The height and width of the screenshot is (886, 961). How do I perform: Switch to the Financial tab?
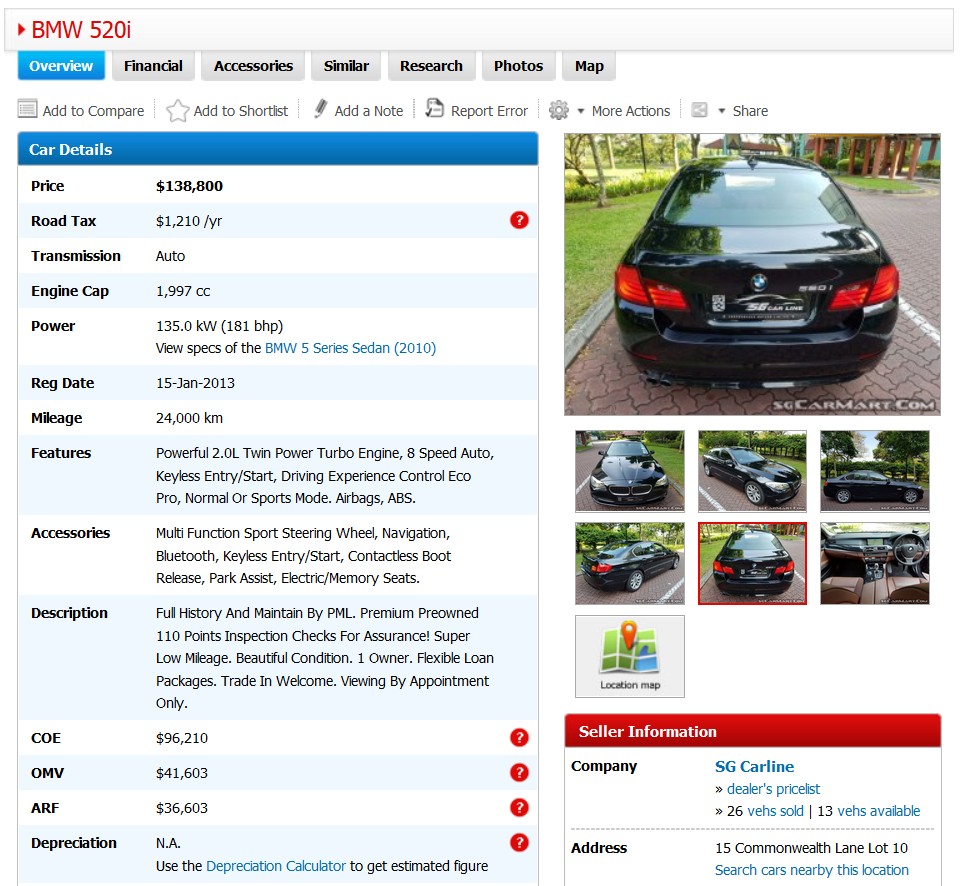pyautogui.click(x=153, y=66)
